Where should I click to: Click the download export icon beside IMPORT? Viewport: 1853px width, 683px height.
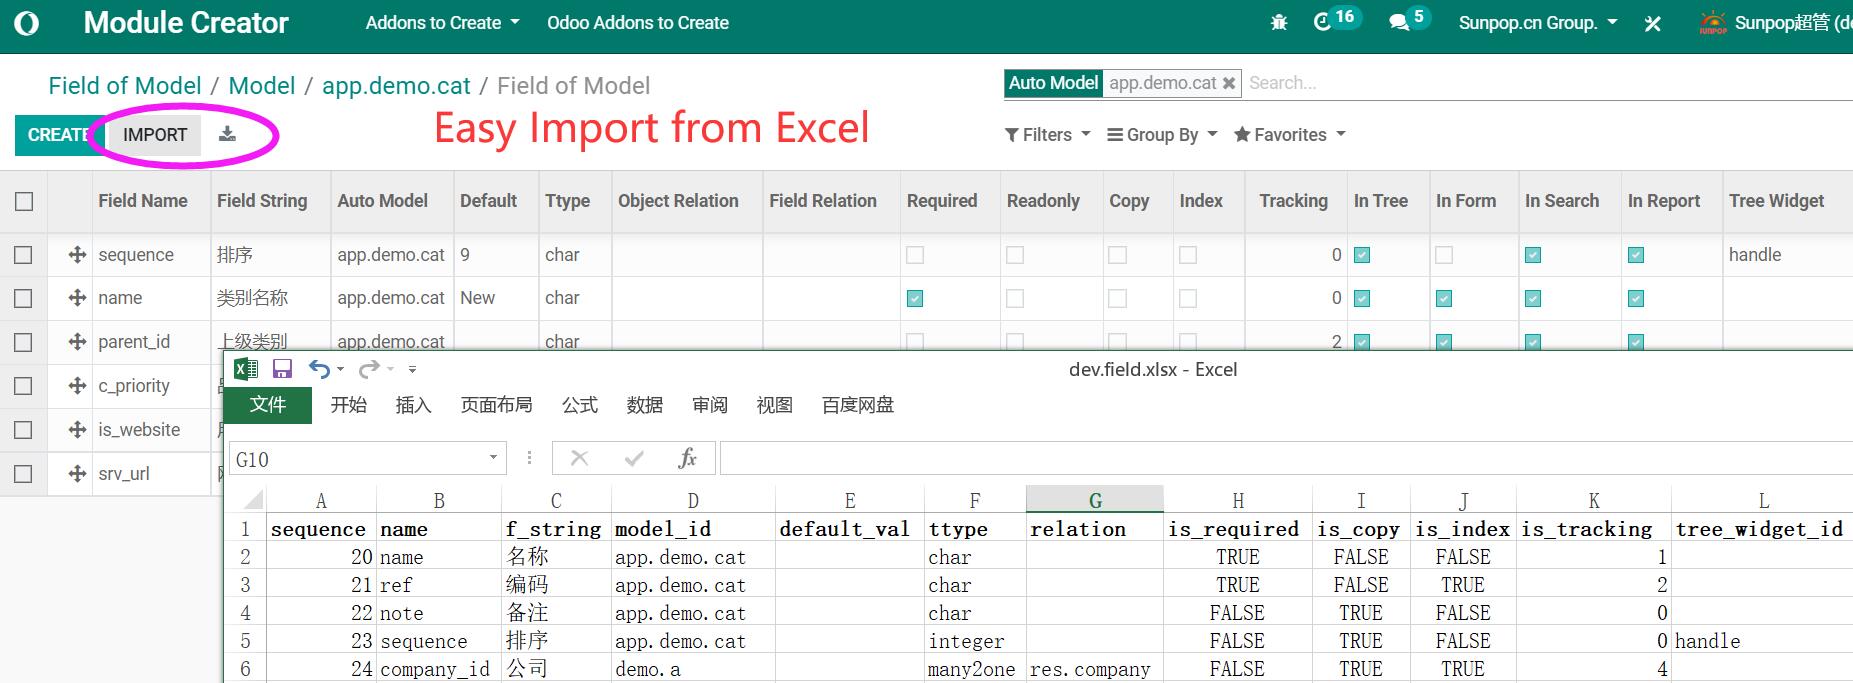pyautogui.click(x=228, y=135)
